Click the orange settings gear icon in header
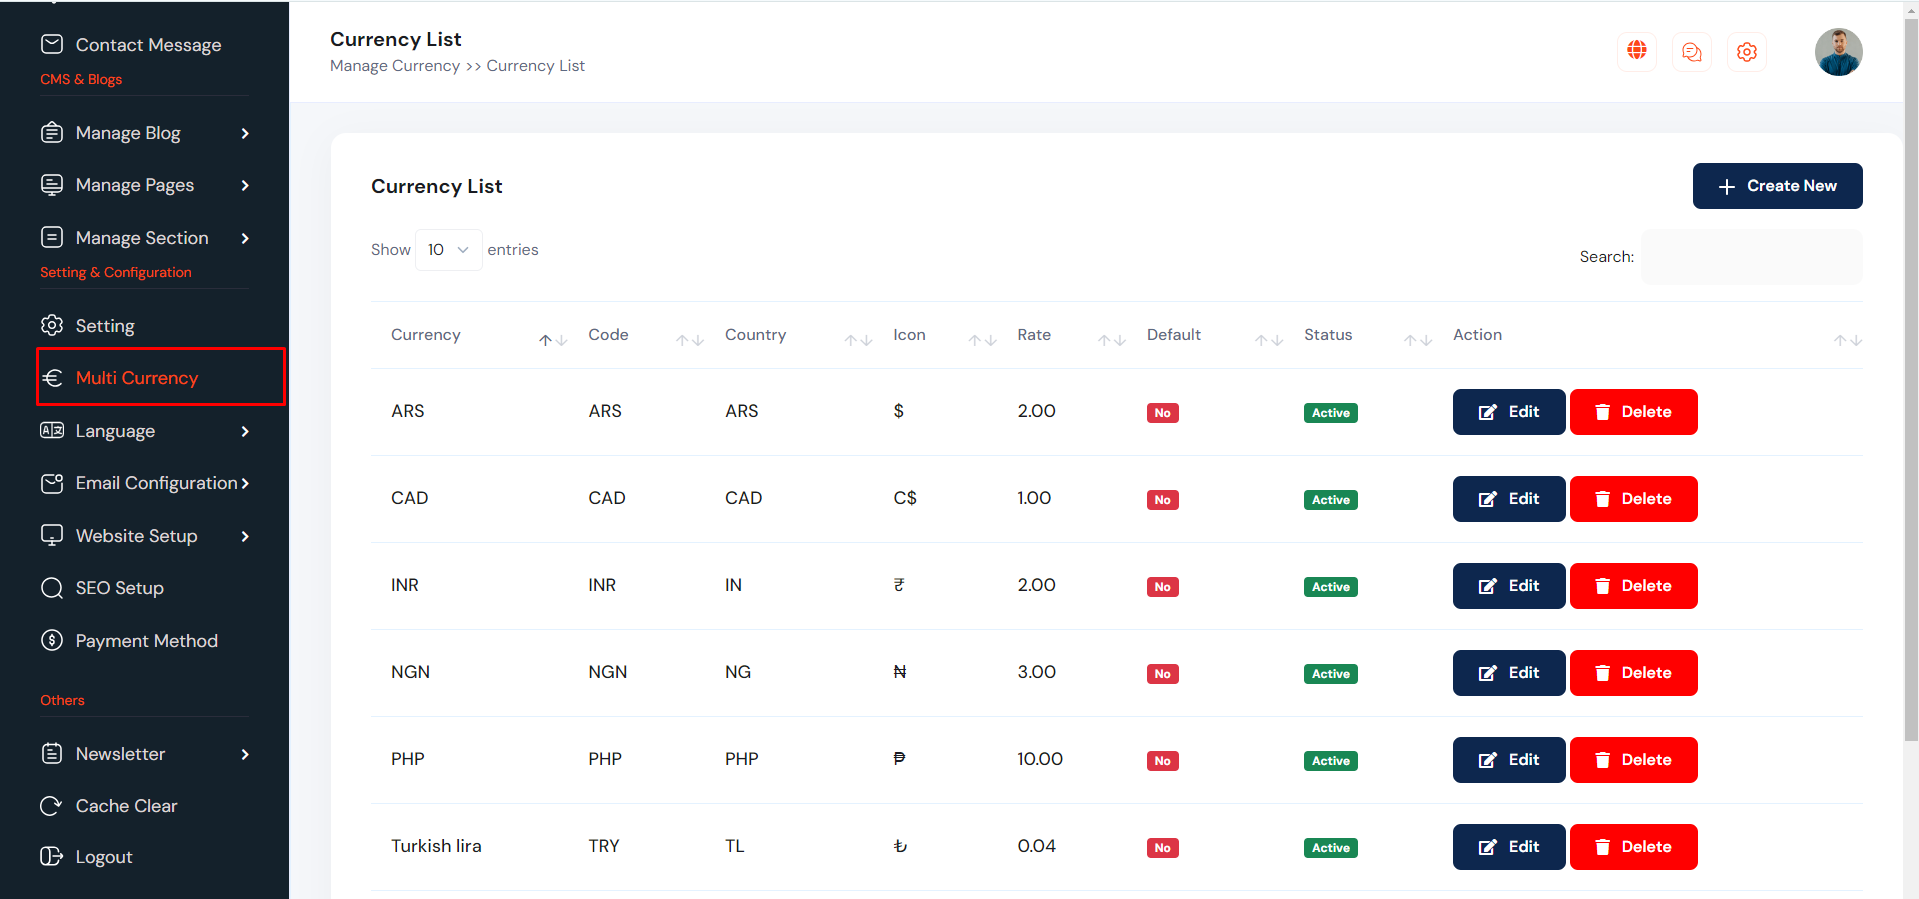 pyautogui.click(x=1747, y=52)
